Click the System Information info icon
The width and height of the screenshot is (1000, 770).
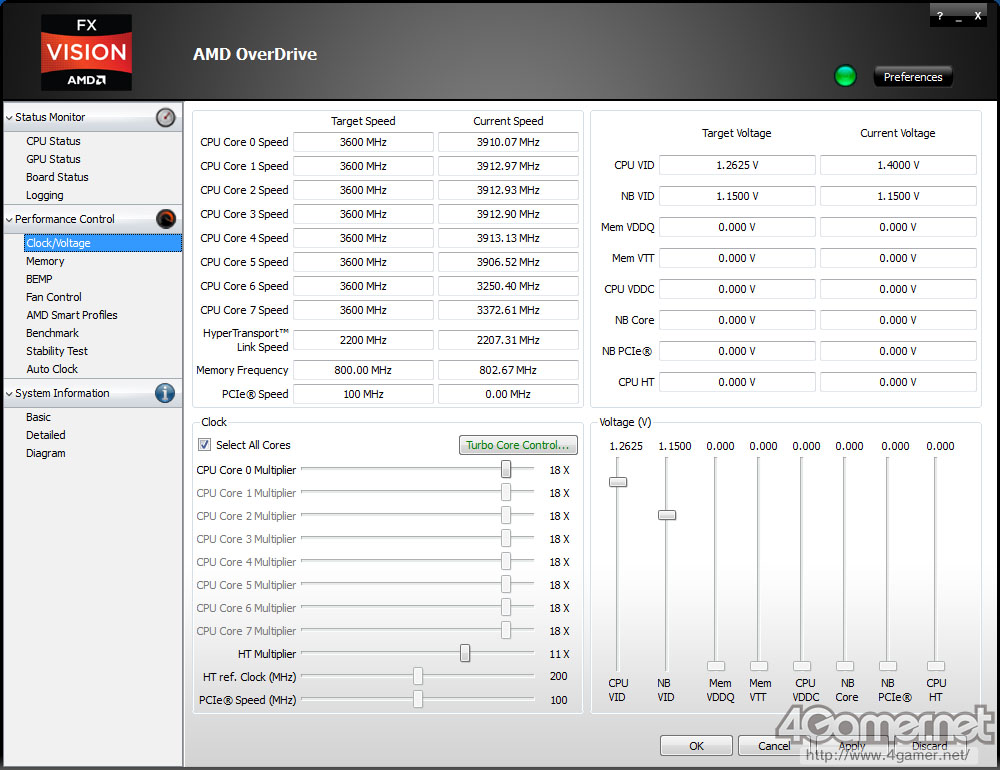coord(166,393)
